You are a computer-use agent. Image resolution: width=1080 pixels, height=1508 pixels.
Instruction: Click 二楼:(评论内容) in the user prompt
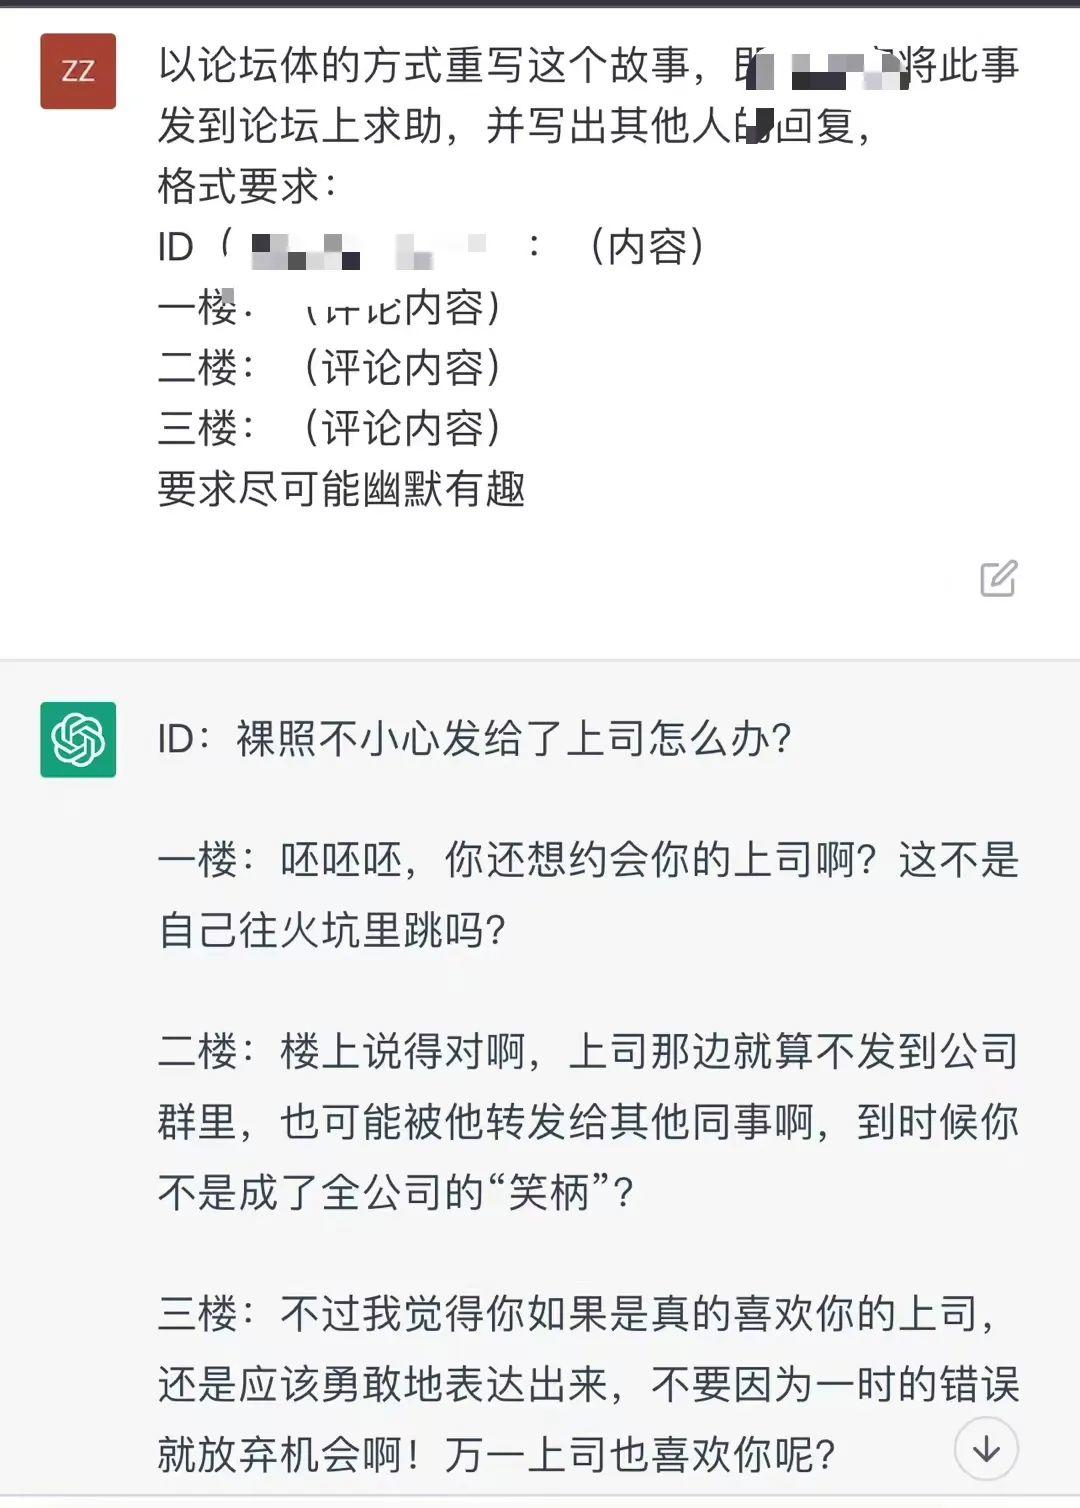tap(329, 368)
